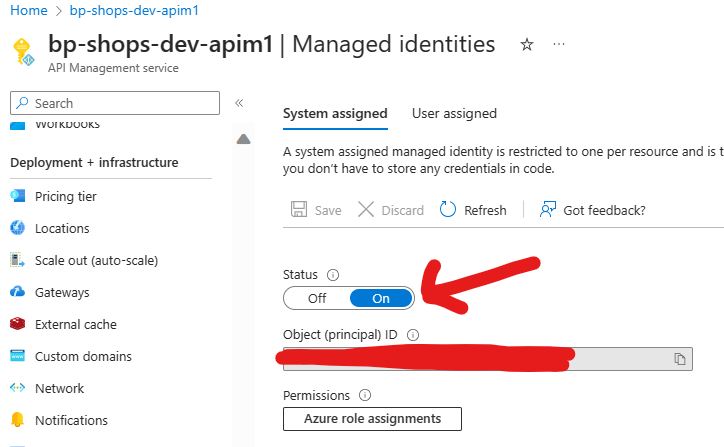Open bp-shops-dev-apim1 breadcrumb link
This screenshot has width=724, height=447.
(134, 10)
